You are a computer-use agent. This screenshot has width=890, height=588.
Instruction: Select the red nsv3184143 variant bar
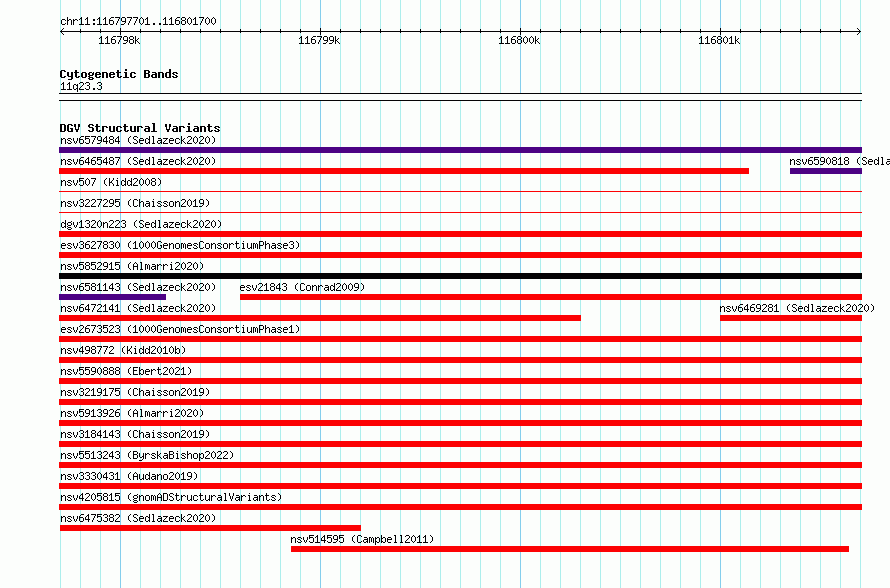460,444
